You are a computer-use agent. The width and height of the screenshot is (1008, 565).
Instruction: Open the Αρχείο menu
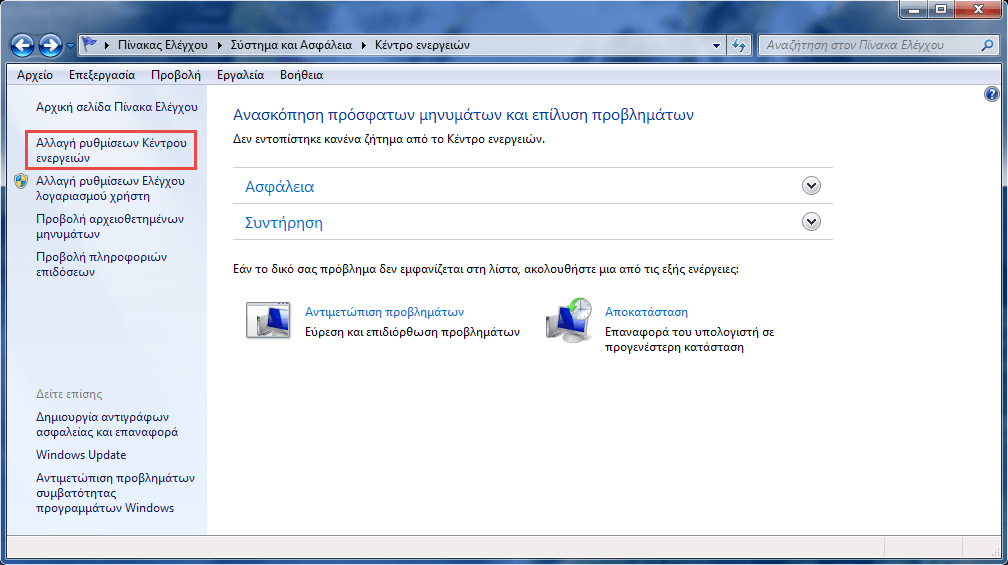[x=35, y=75]
